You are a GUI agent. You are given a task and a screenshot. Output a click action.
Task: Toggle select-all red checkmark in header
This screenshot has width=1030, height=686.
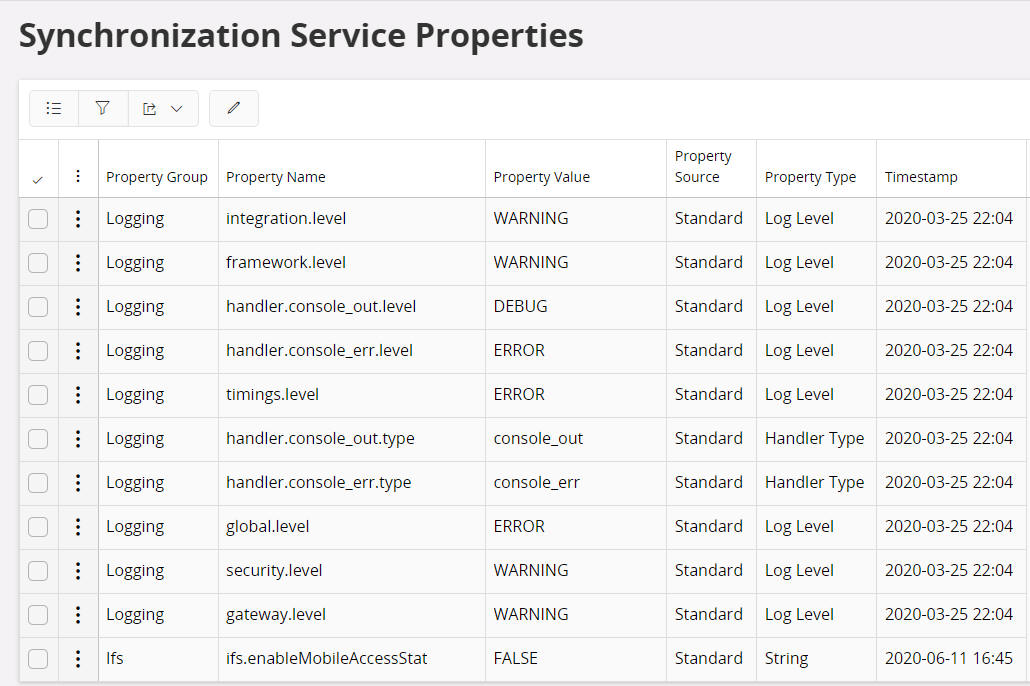pyautogui.click(x=38, y=179)
